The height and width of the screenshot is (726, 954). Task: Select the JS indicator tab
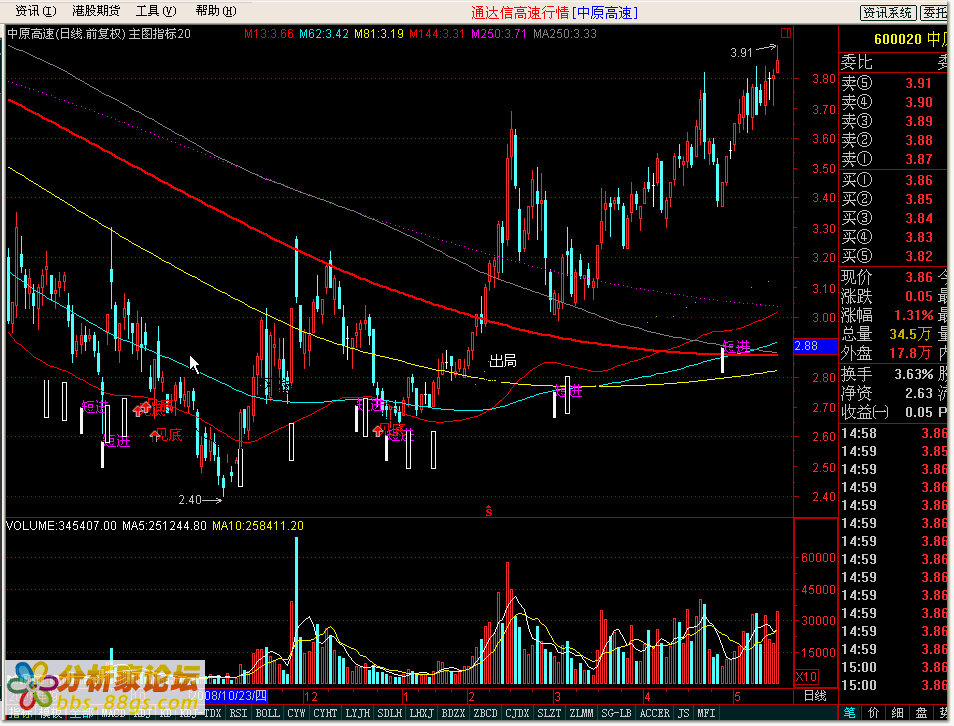pos(684,713)
